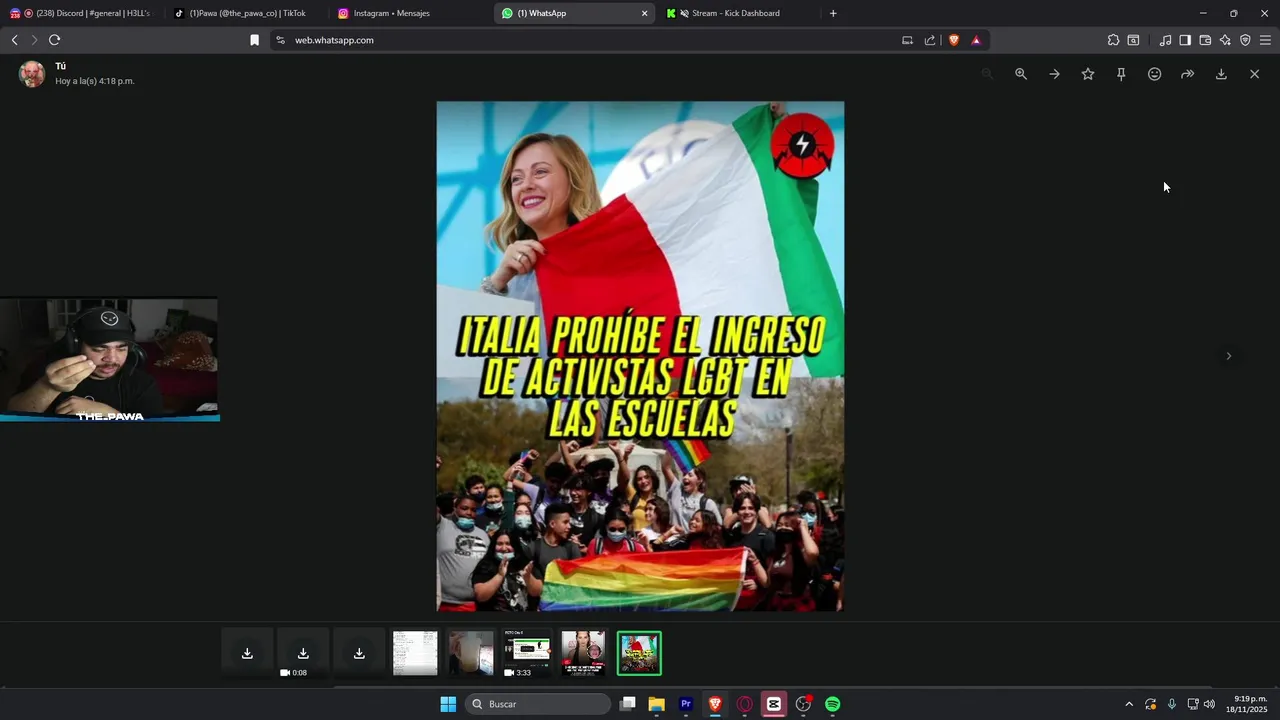
Task: Select the highlighted Italia flag thumbnail
Action: 639,654
